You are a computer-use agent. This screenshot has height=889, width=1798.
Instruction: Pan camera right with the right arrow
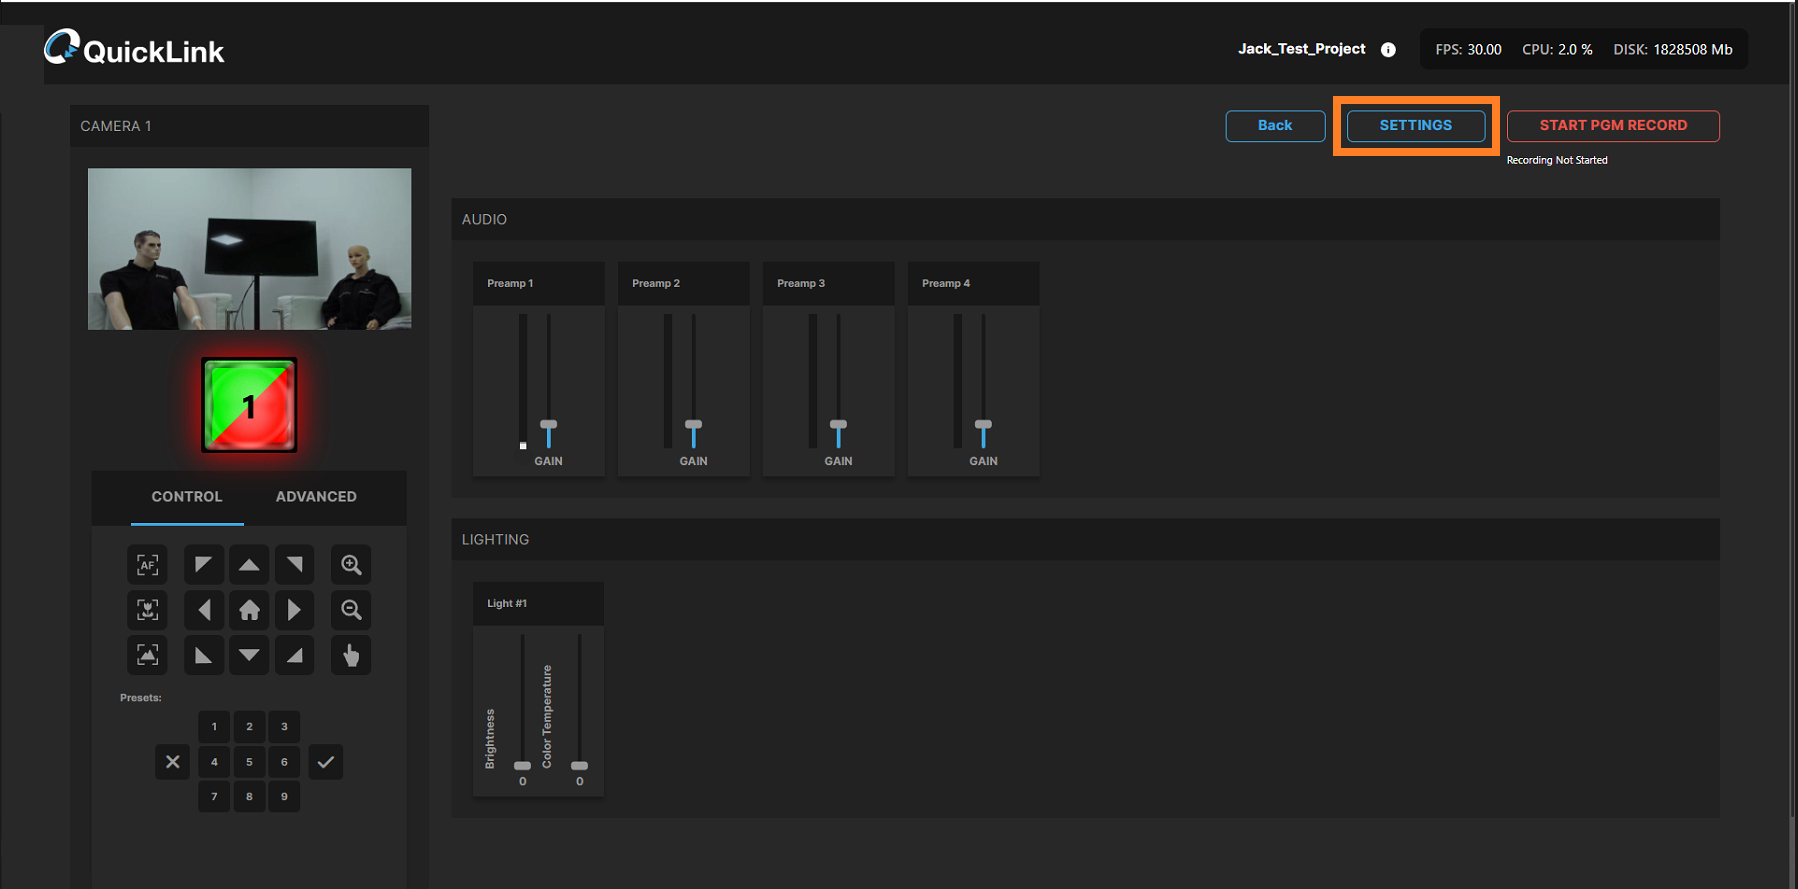coord(294,610)
